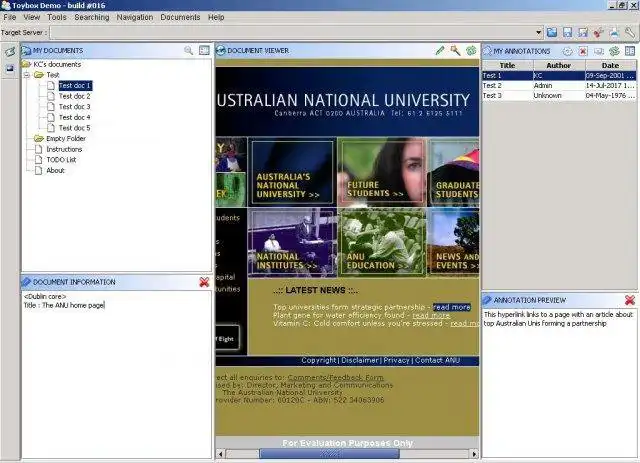This screenshot has width=640, height=463.
Task: Open the Documents menu
Action: tap(180, 17)
